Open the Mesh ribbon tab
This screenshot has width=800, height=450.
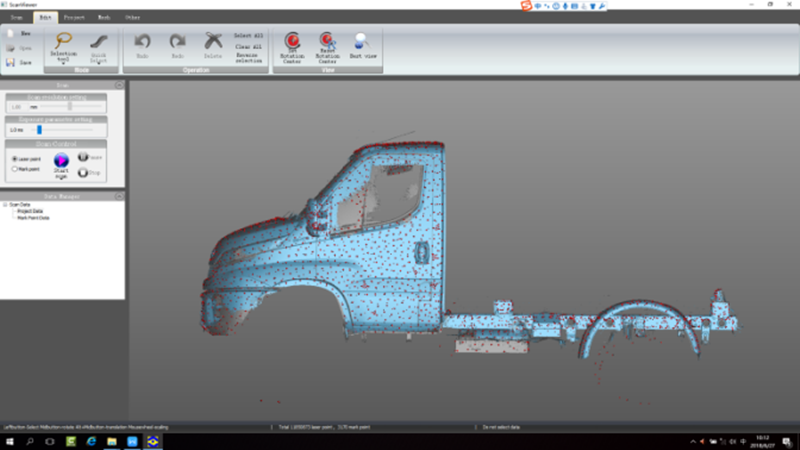[104, 18]
